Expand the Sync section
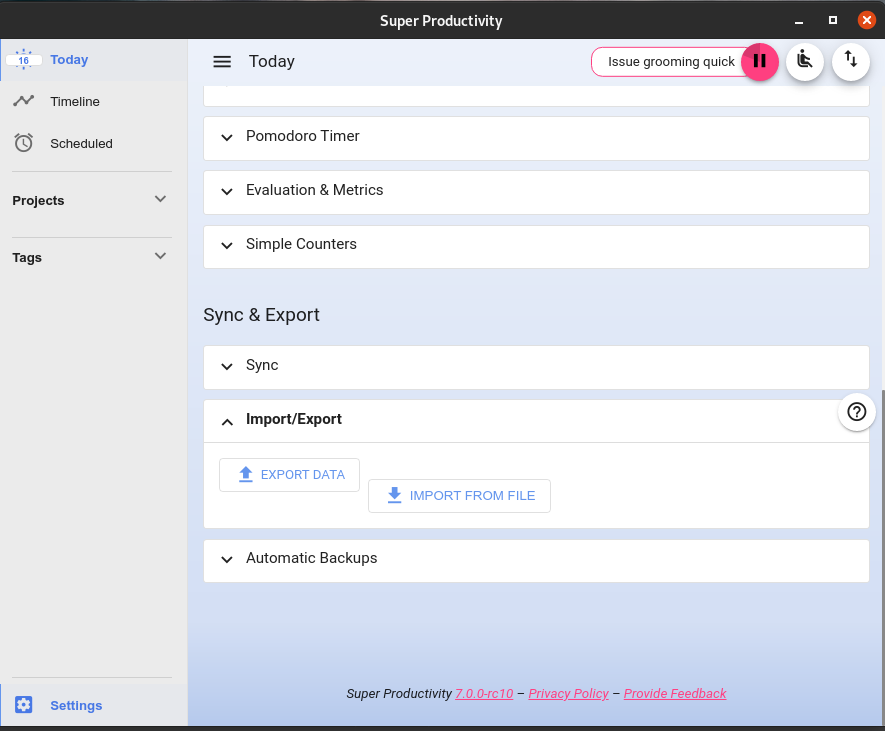The image size is (885, 731). point(536,367)
